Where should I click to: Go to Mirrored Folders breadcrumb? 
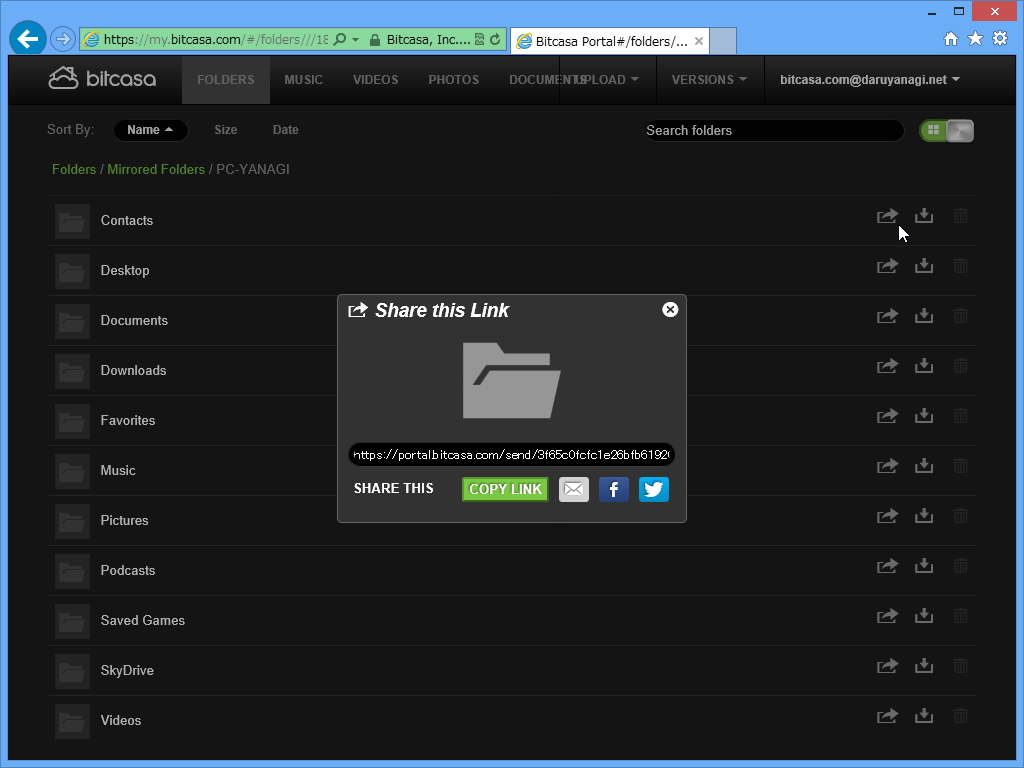tap(156, 169)
